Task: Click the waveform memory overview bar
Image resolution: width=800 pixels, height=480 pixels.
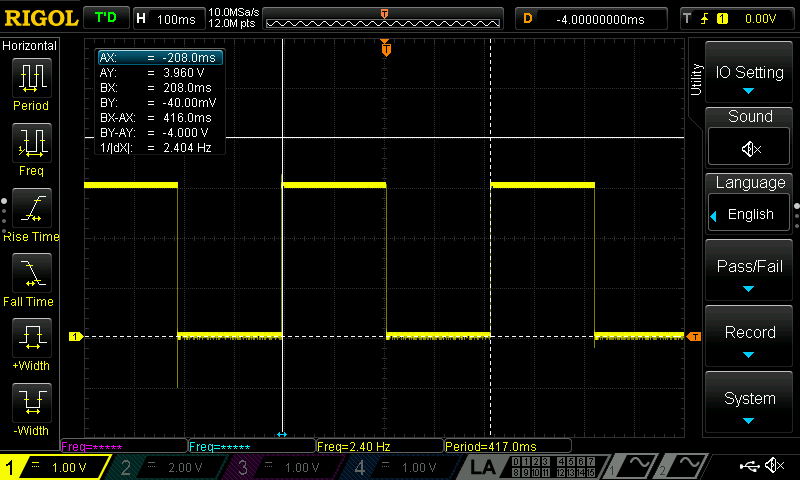Action: 383,20
